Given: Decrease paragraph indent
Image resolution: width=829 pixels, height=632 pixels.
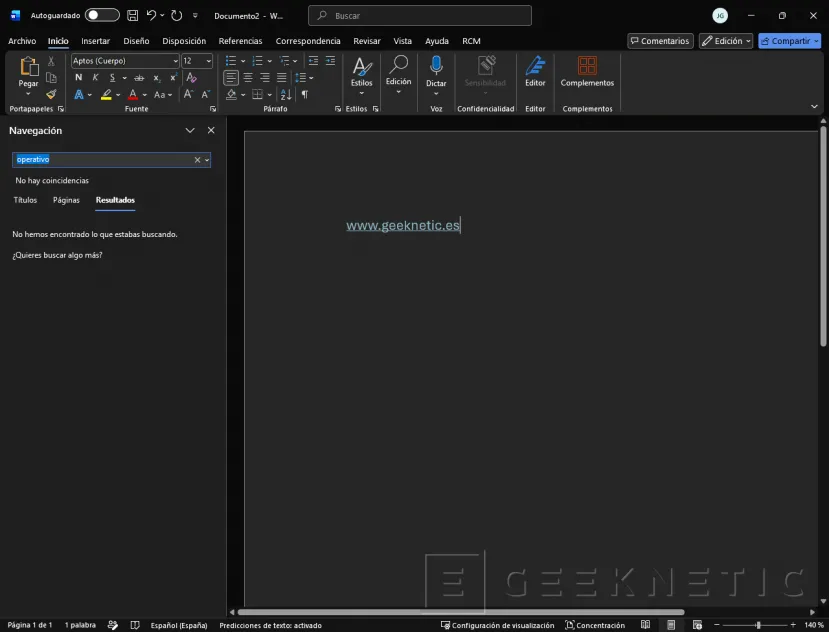Looking at the screenshot, I should pyautogui.click(x=314, y=61).
